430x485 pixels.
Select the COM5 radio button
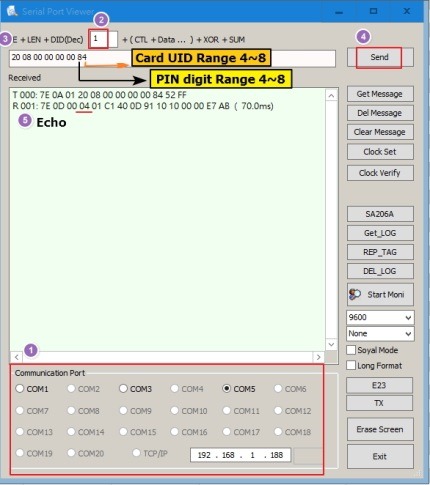tap(226, 389)
